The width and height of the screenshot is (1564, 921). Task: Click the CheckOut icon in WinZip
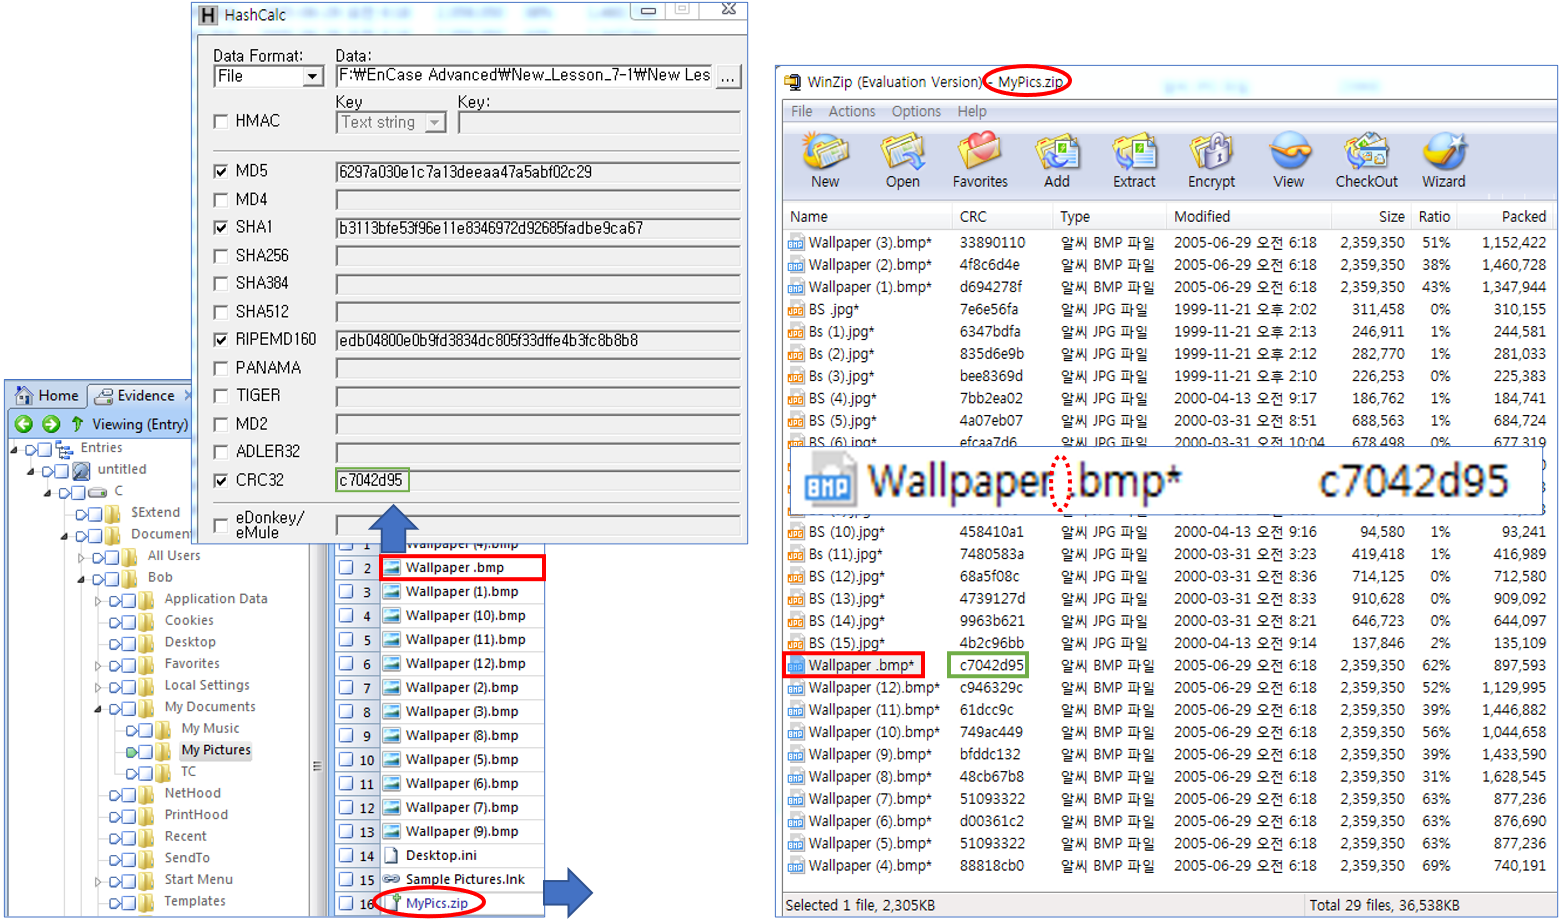1366,153
